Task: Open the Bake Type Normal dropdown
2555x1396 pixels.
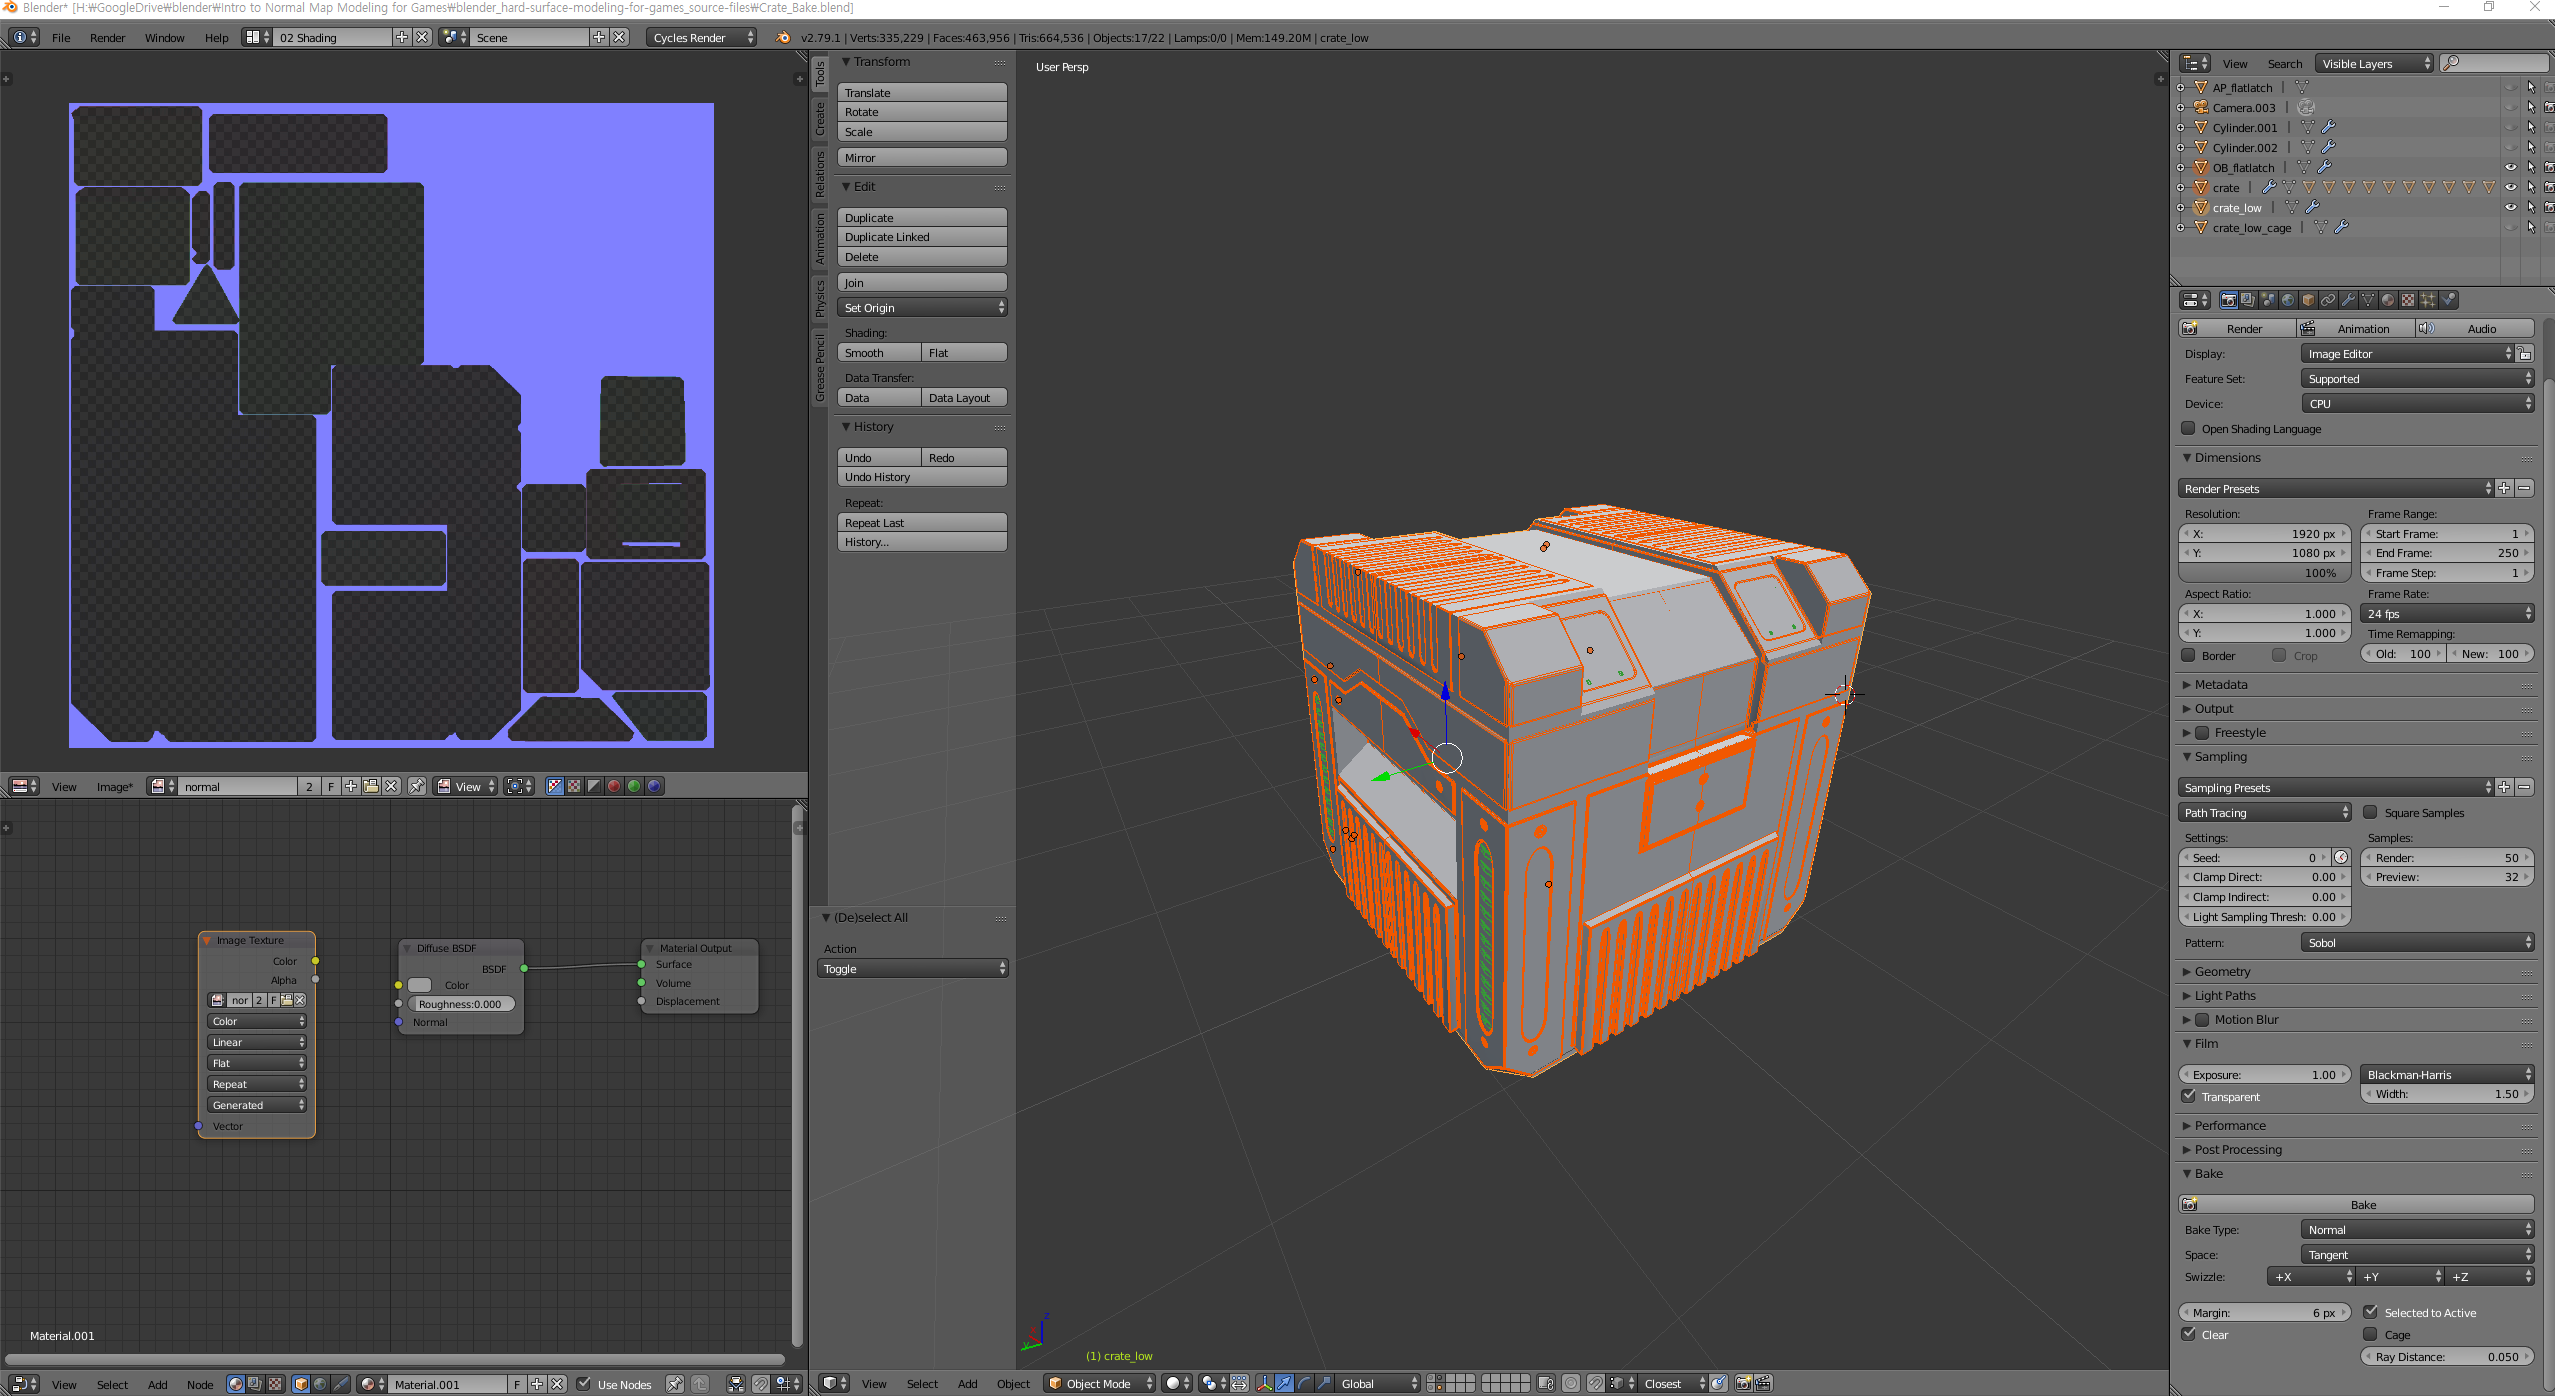Action: pyautogui.click(x=2417, y=1230)
